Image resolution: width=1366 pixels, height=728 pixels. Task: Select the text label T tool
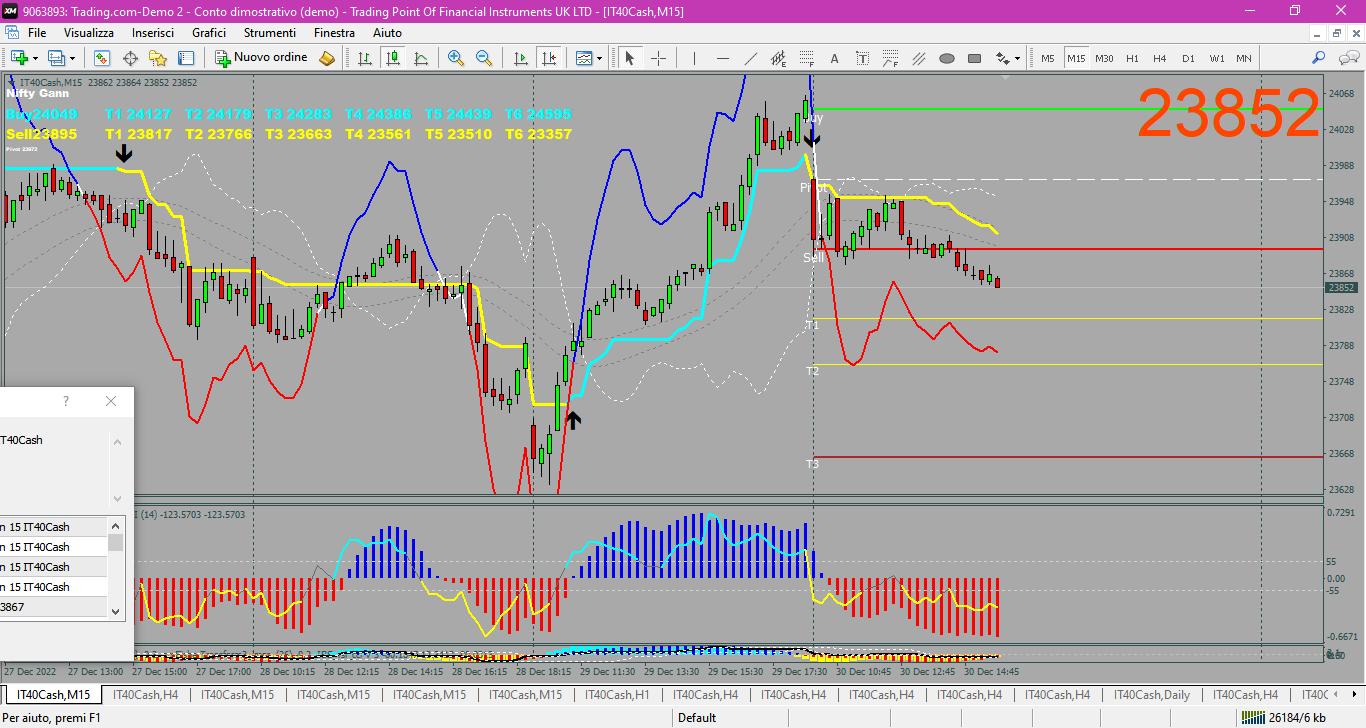[x=863, y=58]
